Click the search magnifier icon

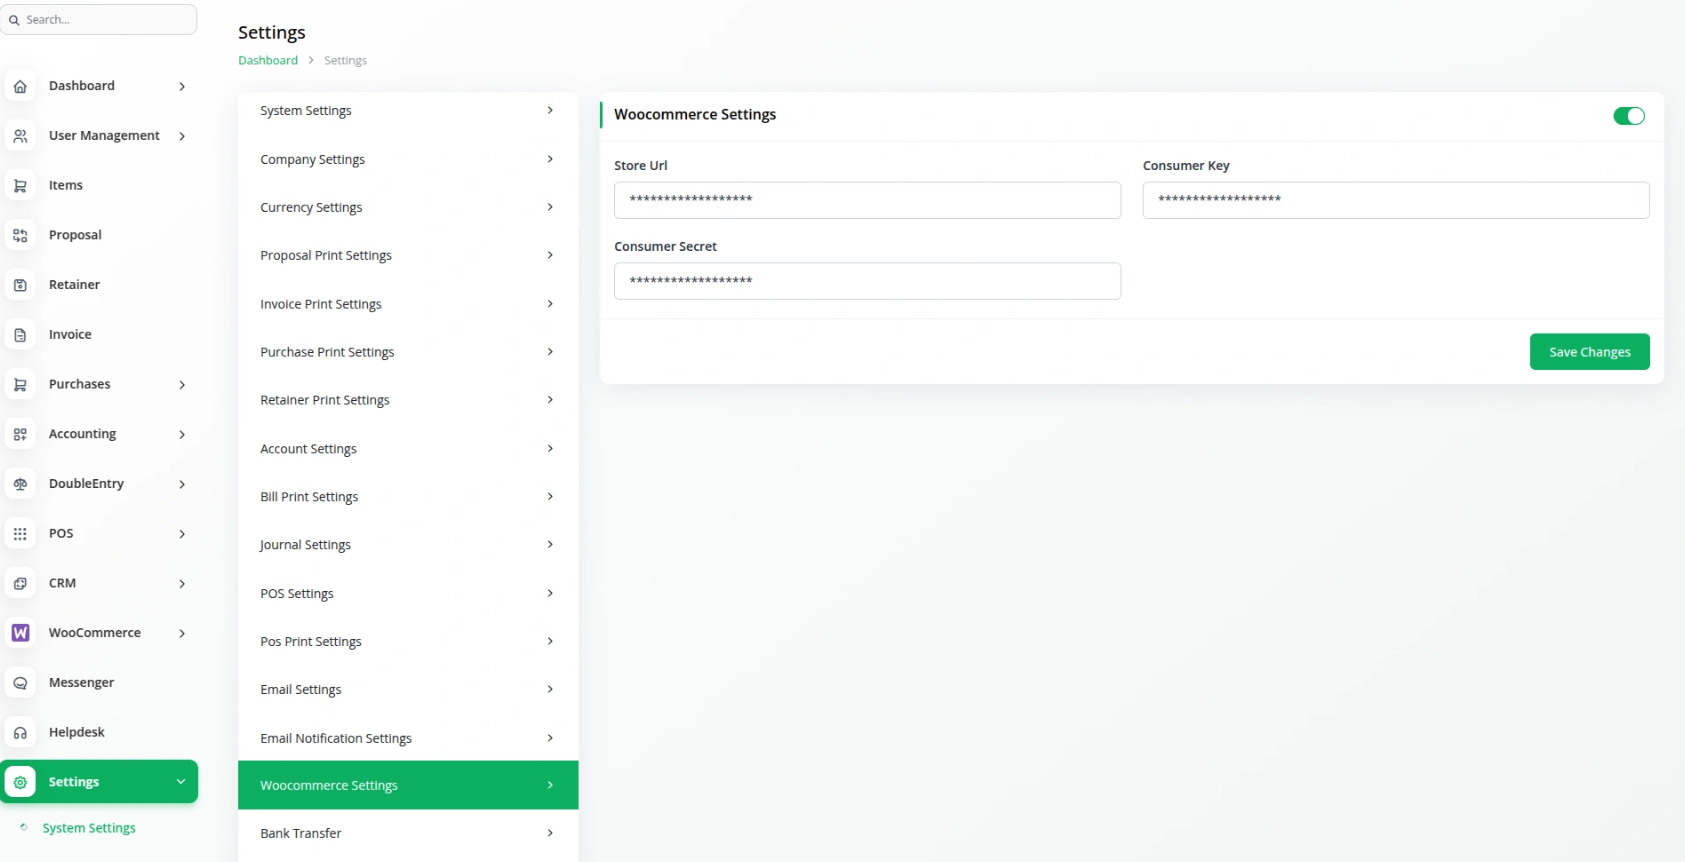(14, 20)
